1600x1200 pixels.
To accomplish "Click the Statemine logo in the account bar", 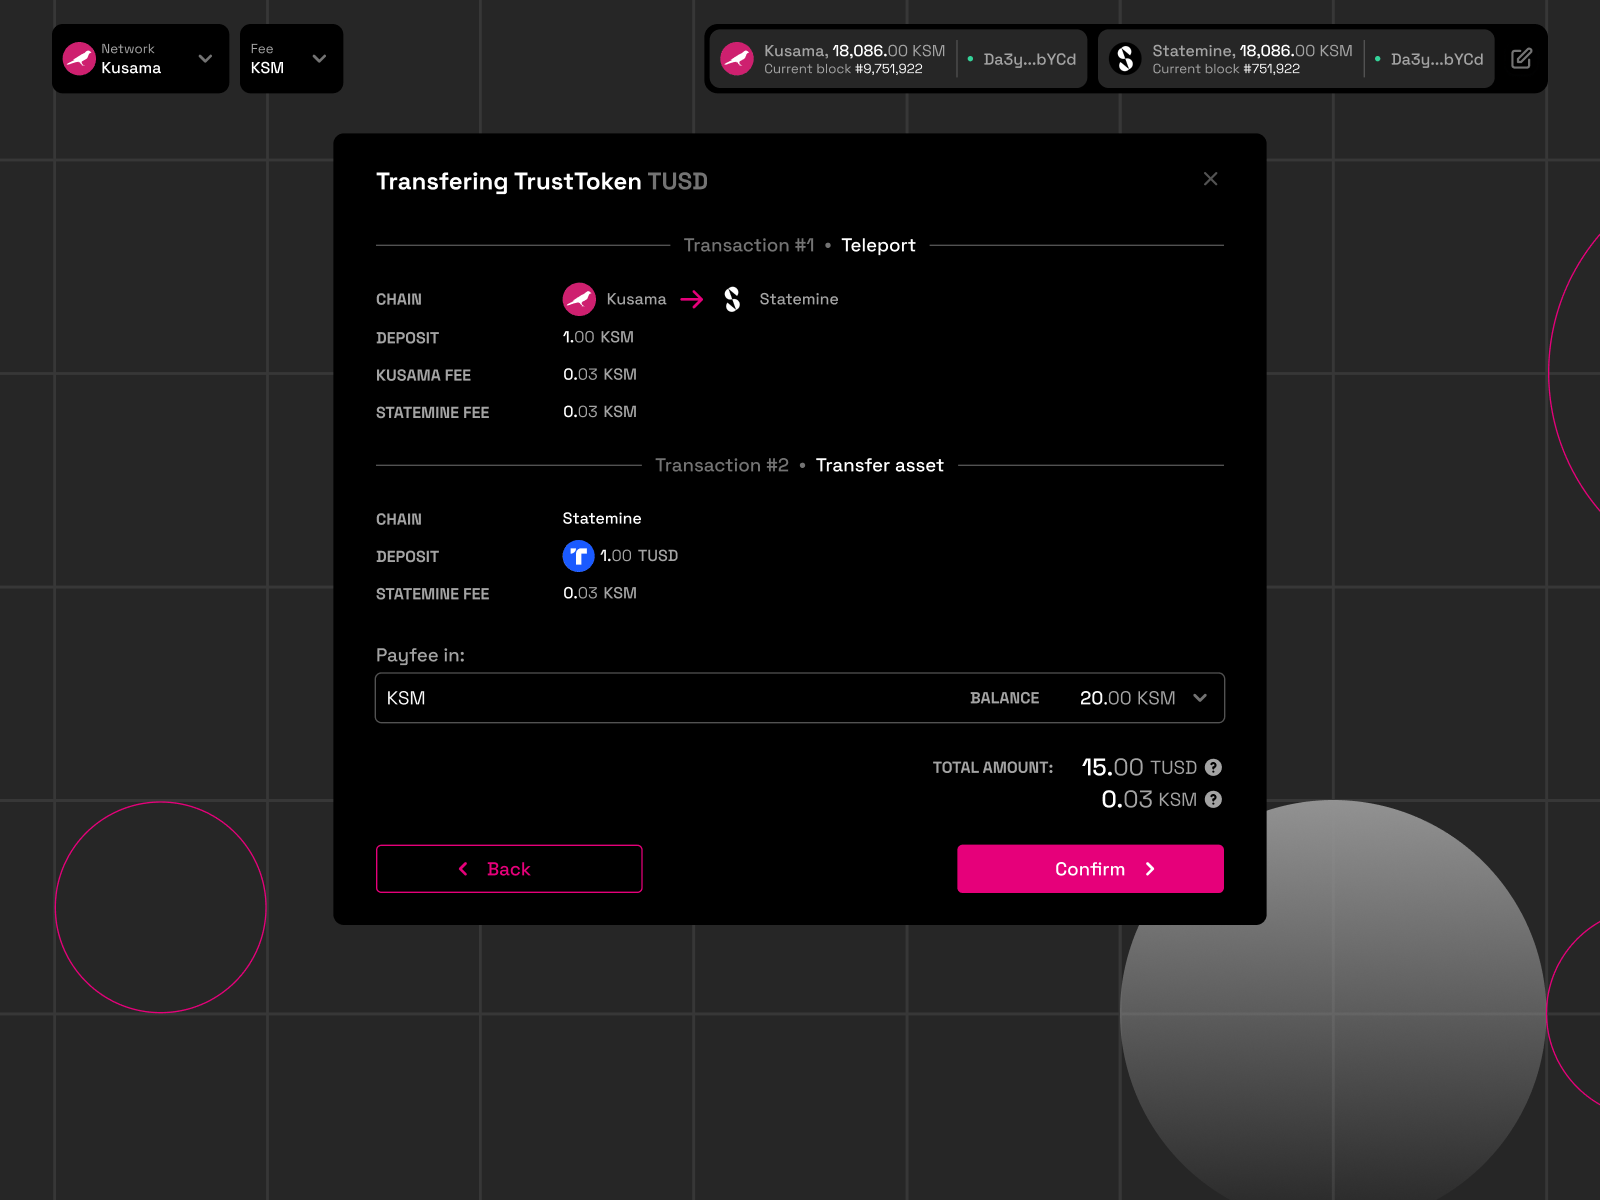I will coord(1125,59).
